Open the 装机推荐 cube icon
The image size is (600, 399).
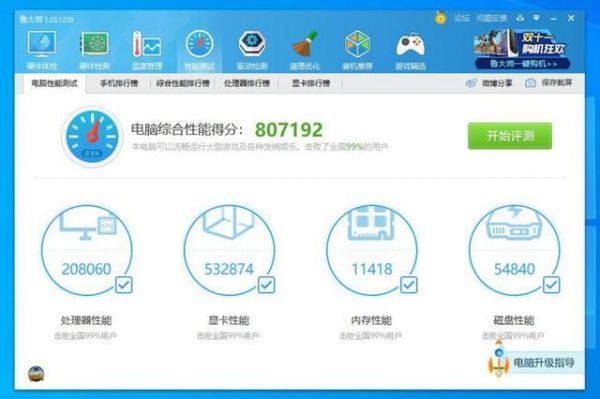[357, 44]
